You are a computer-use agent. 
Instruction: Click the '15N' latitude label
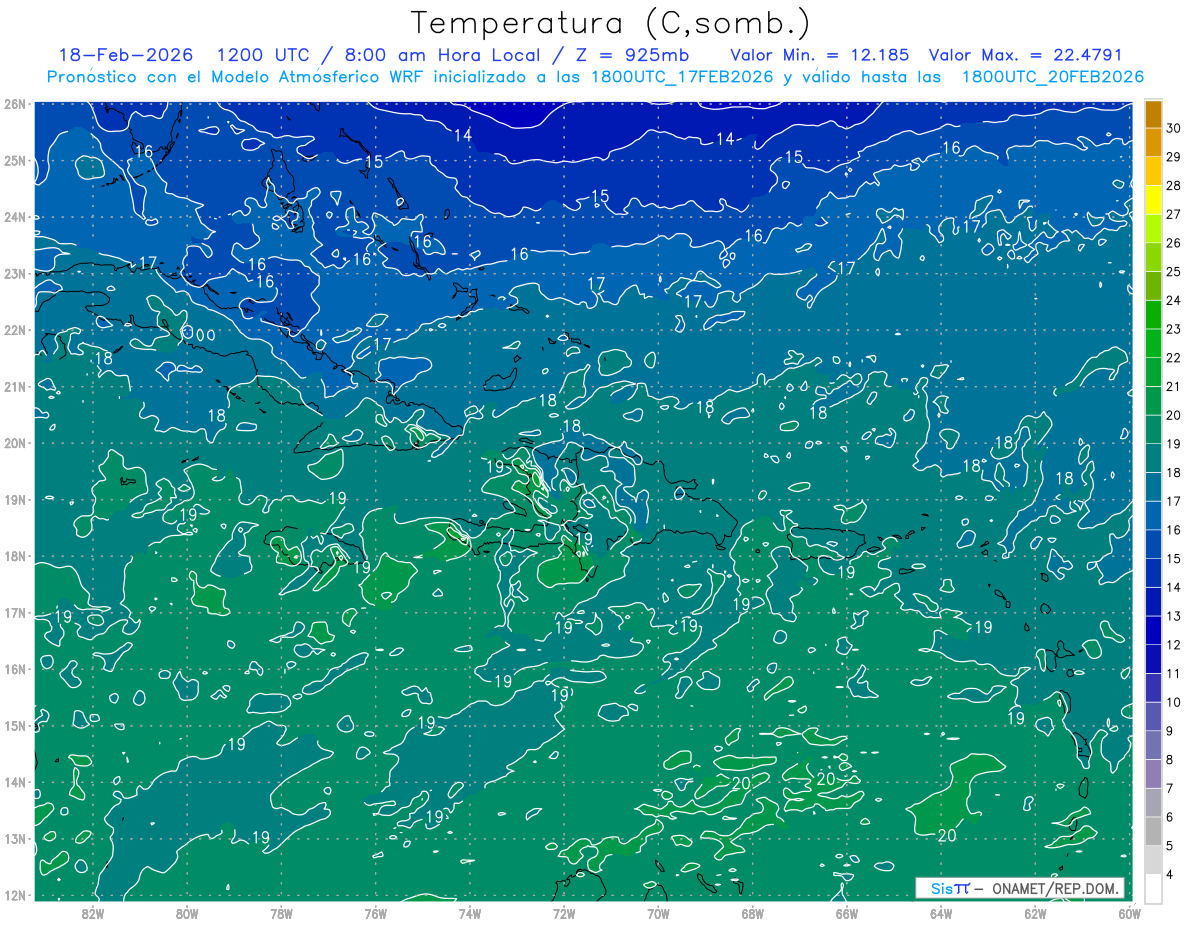pyautogui.click(x=15, y=725)
